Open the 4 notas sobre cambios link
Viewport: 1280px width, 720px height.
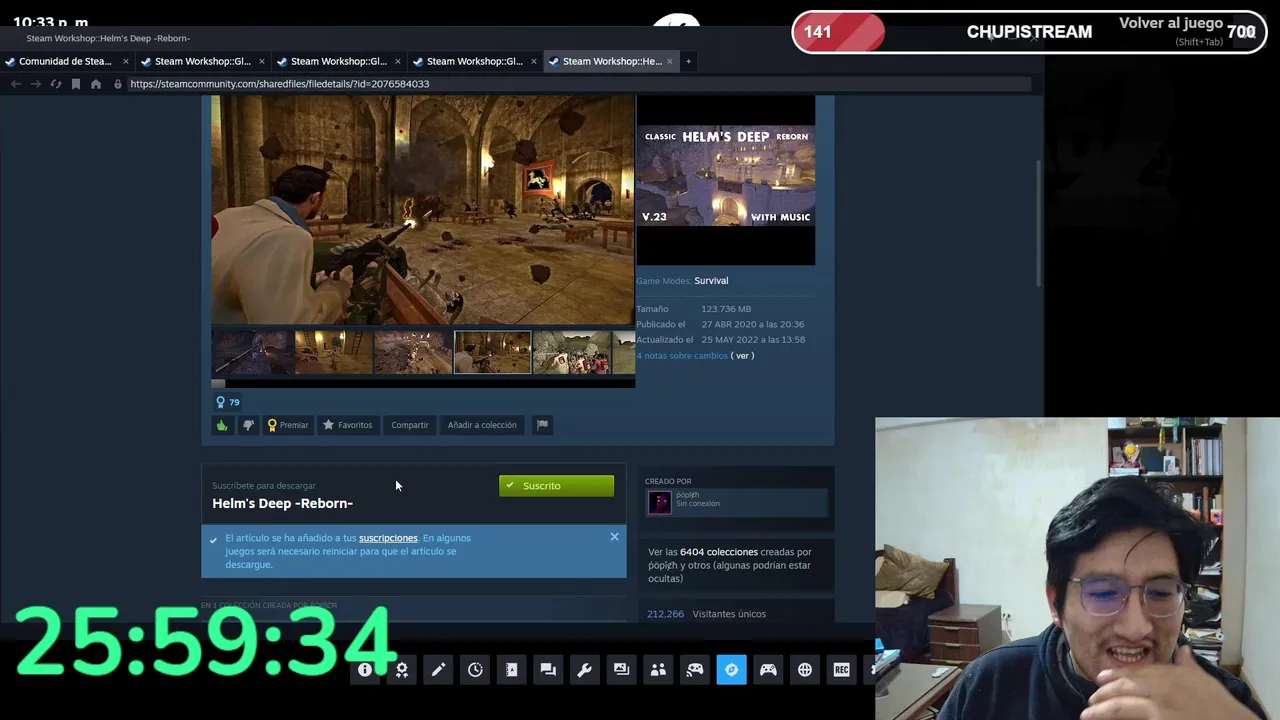pyautogui.click(x=682, y=356)
